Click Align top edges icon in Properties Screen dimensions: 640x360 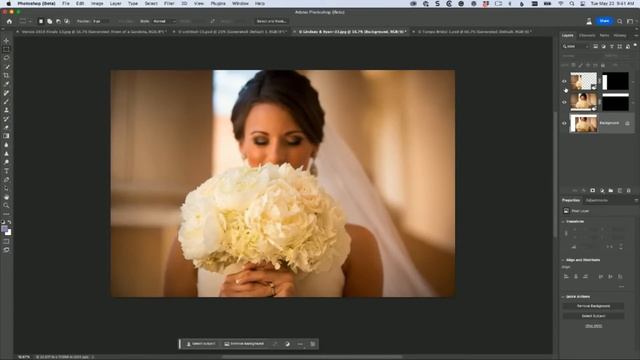pyautogui.click(x=600, y=276)
